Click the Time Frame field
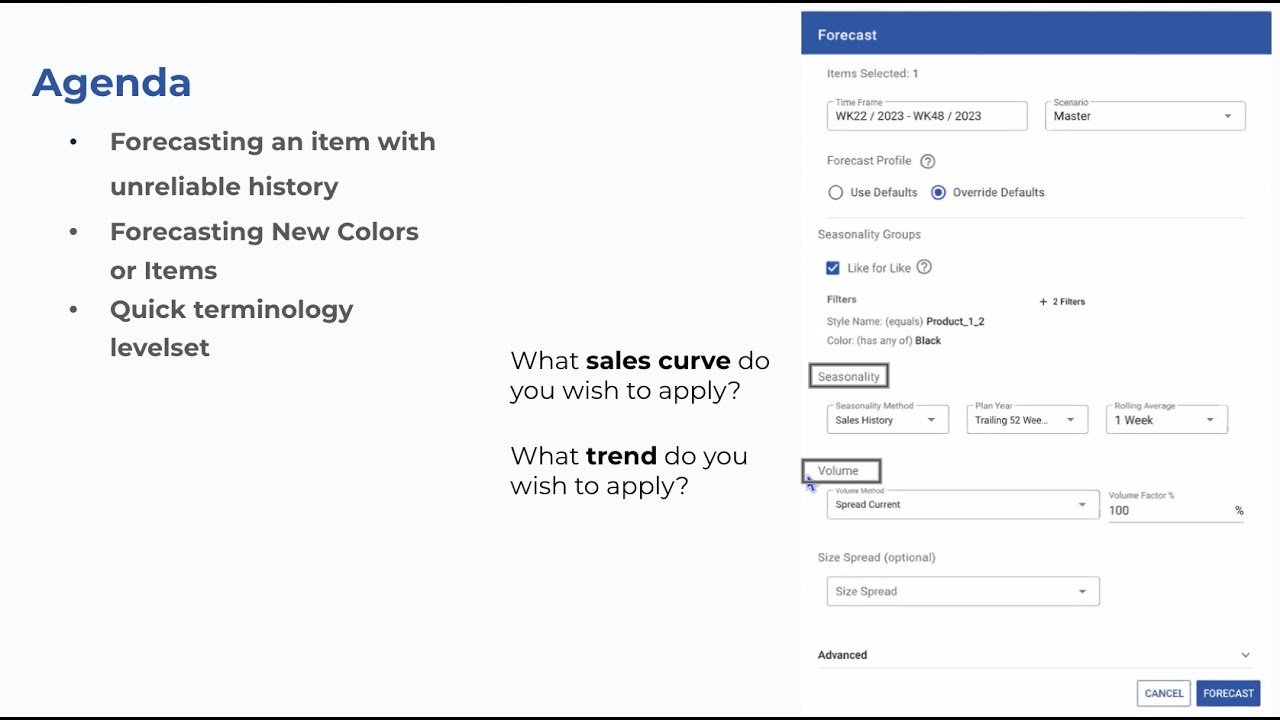 click(927, 116)
